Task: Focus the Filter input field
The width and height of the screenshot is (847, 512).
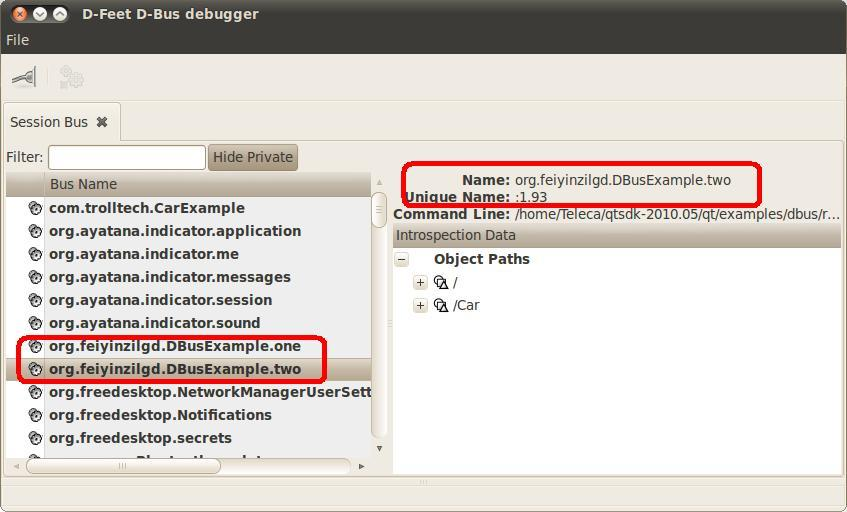Action: click(127, 157)
